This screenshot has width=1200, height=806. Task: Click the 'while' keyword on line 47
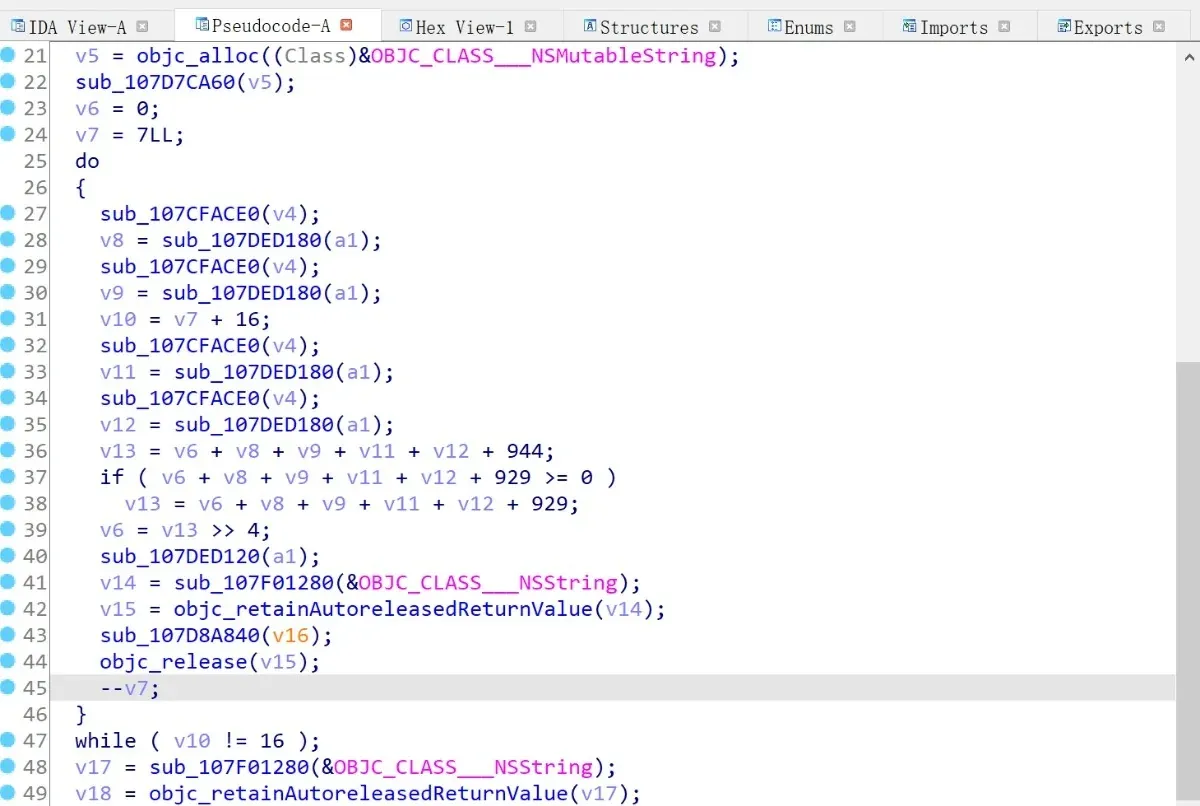point(105,740)
